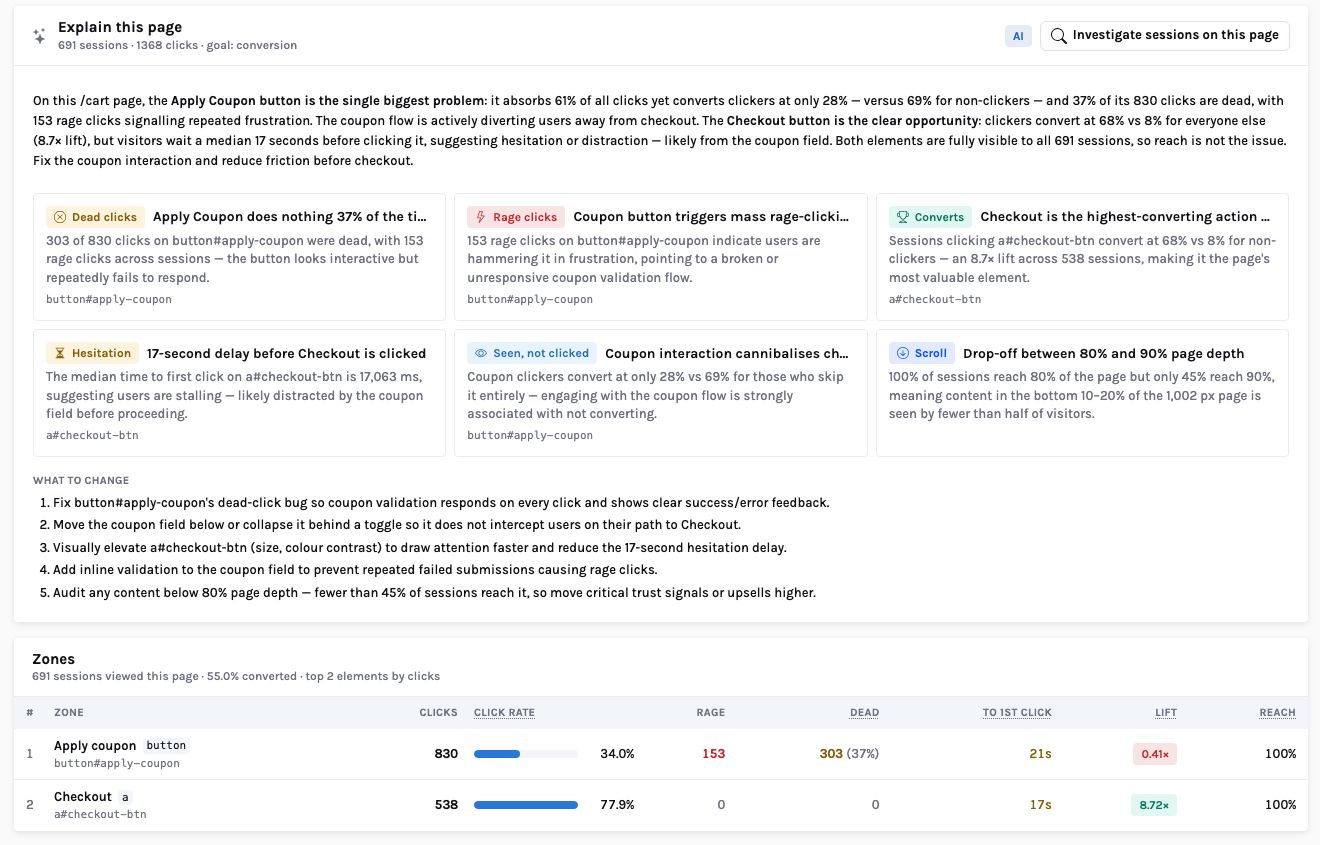This screenshot has width=1320, height=845.
Task: Click the button#apply-coupon selector in Zones table
Action: point(117,763)
